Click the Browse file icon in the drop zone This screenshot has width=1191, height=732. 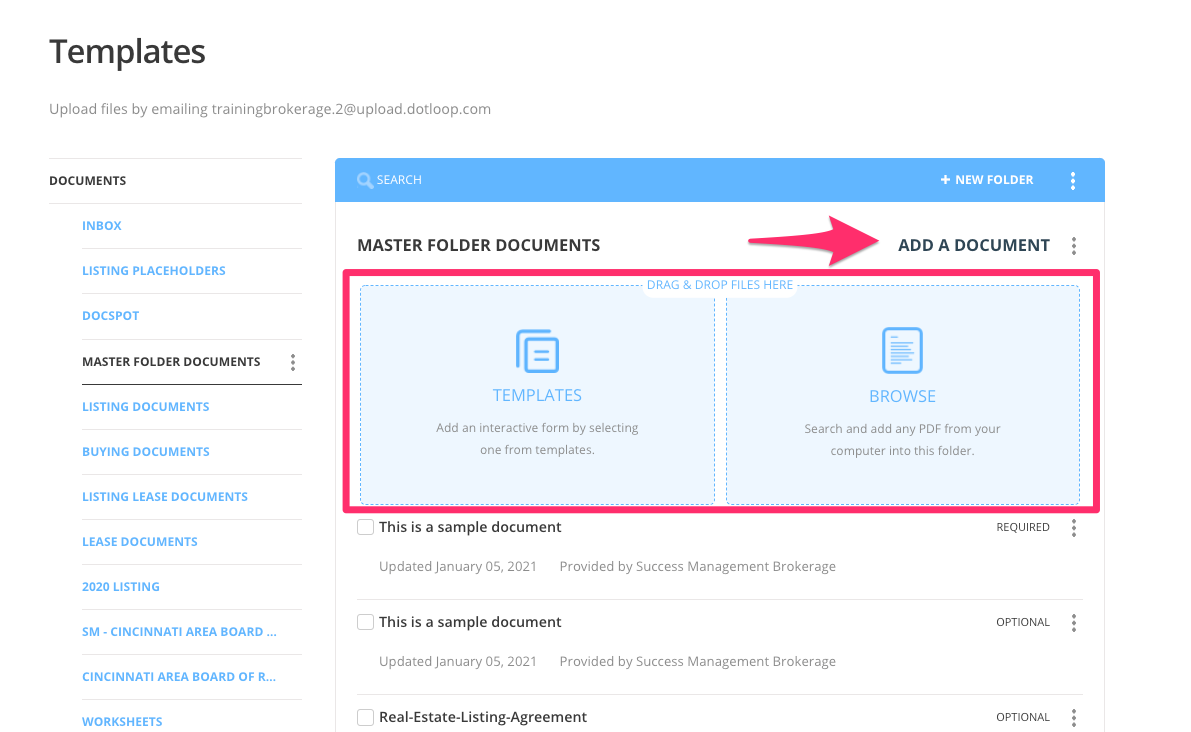click(902, 351)
